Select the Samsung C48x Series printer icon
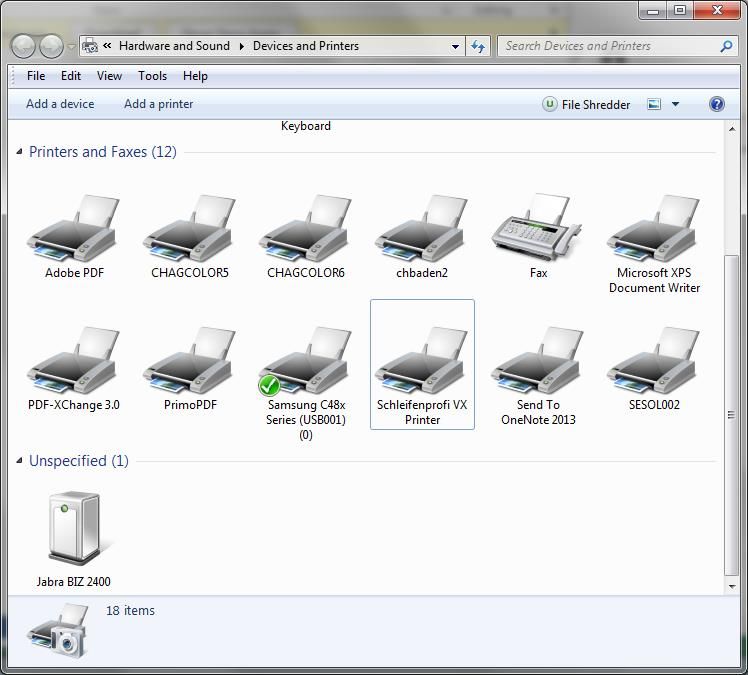The height and width of the screenshot is (675, 748). pos(305,360)
